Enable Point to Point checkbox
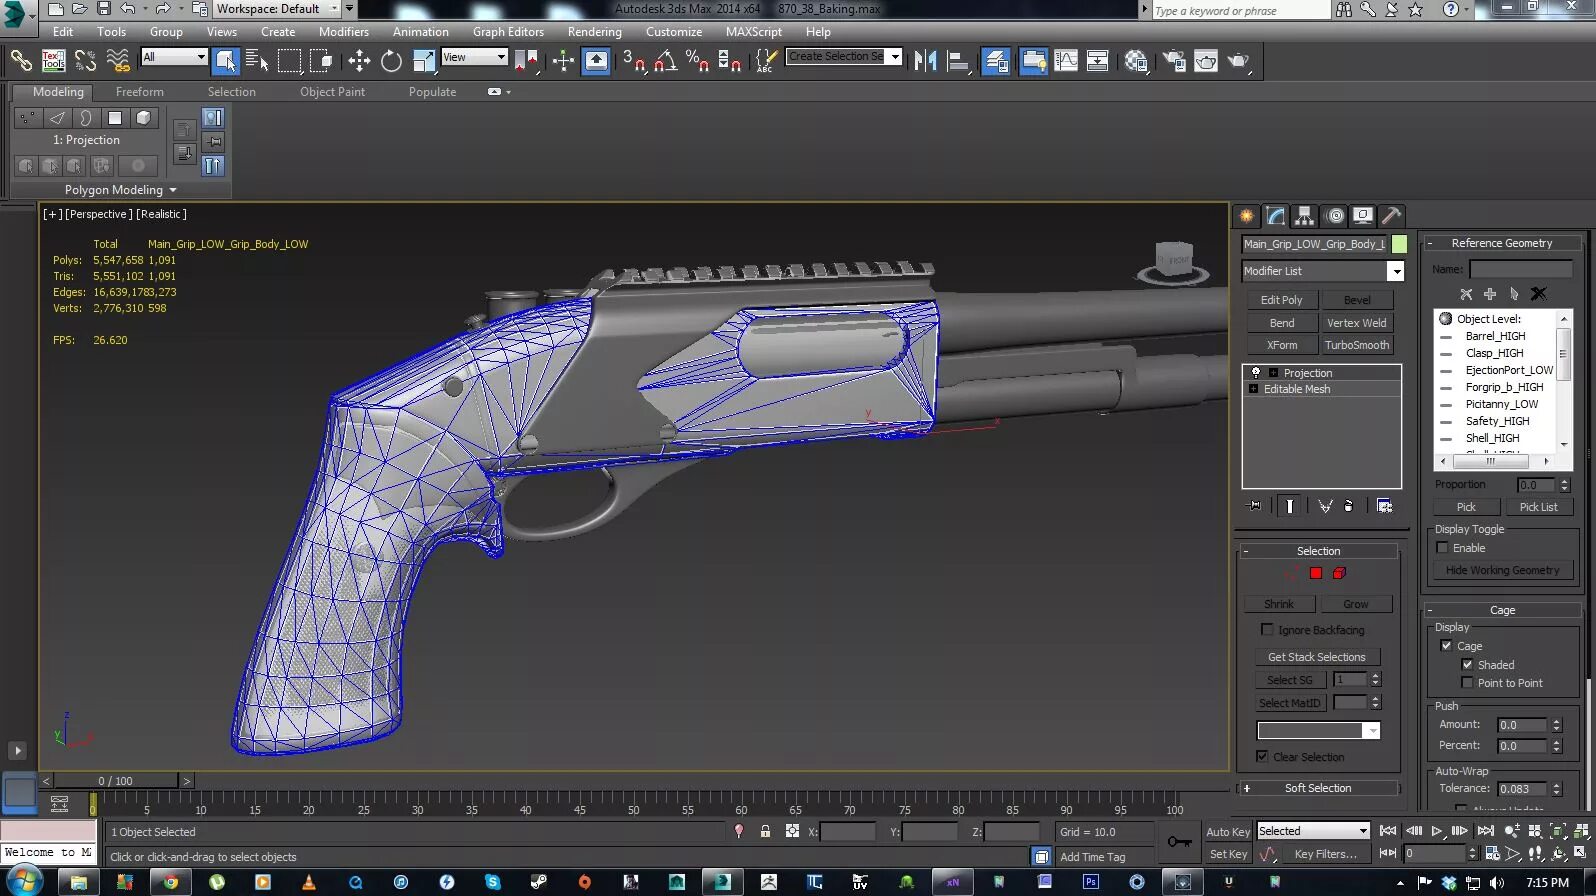 click(1467, 683)
